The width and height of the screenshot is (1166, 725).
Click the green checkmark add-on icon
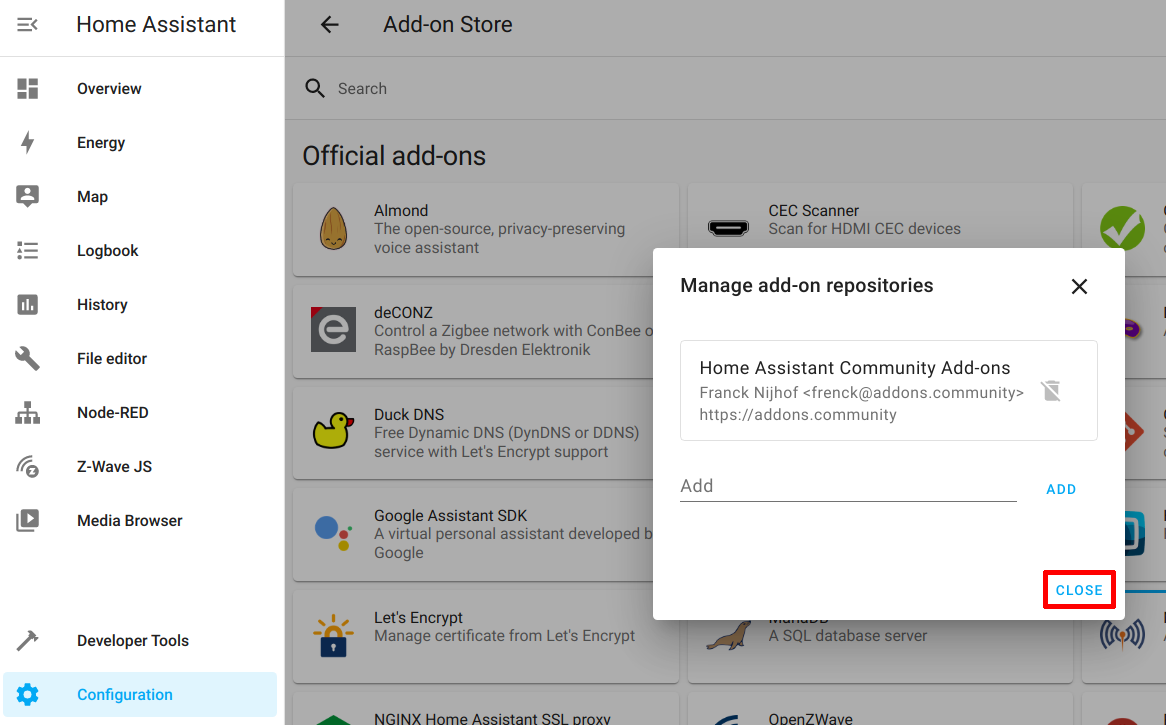click(1122, 228)
